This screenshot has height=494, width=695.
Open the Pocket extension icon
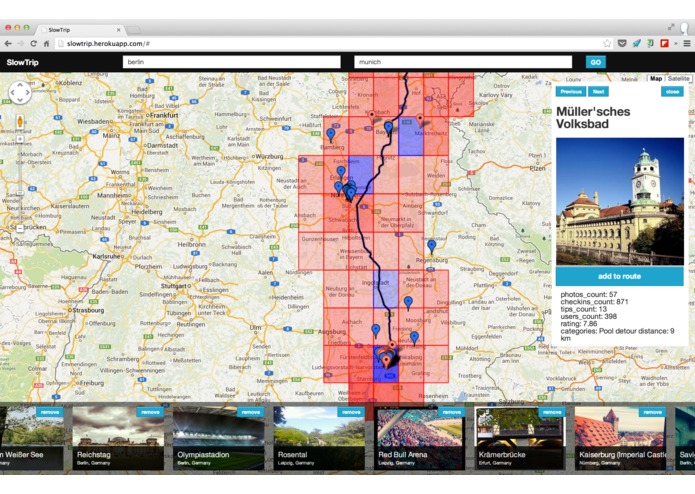[x=622, y=43]
